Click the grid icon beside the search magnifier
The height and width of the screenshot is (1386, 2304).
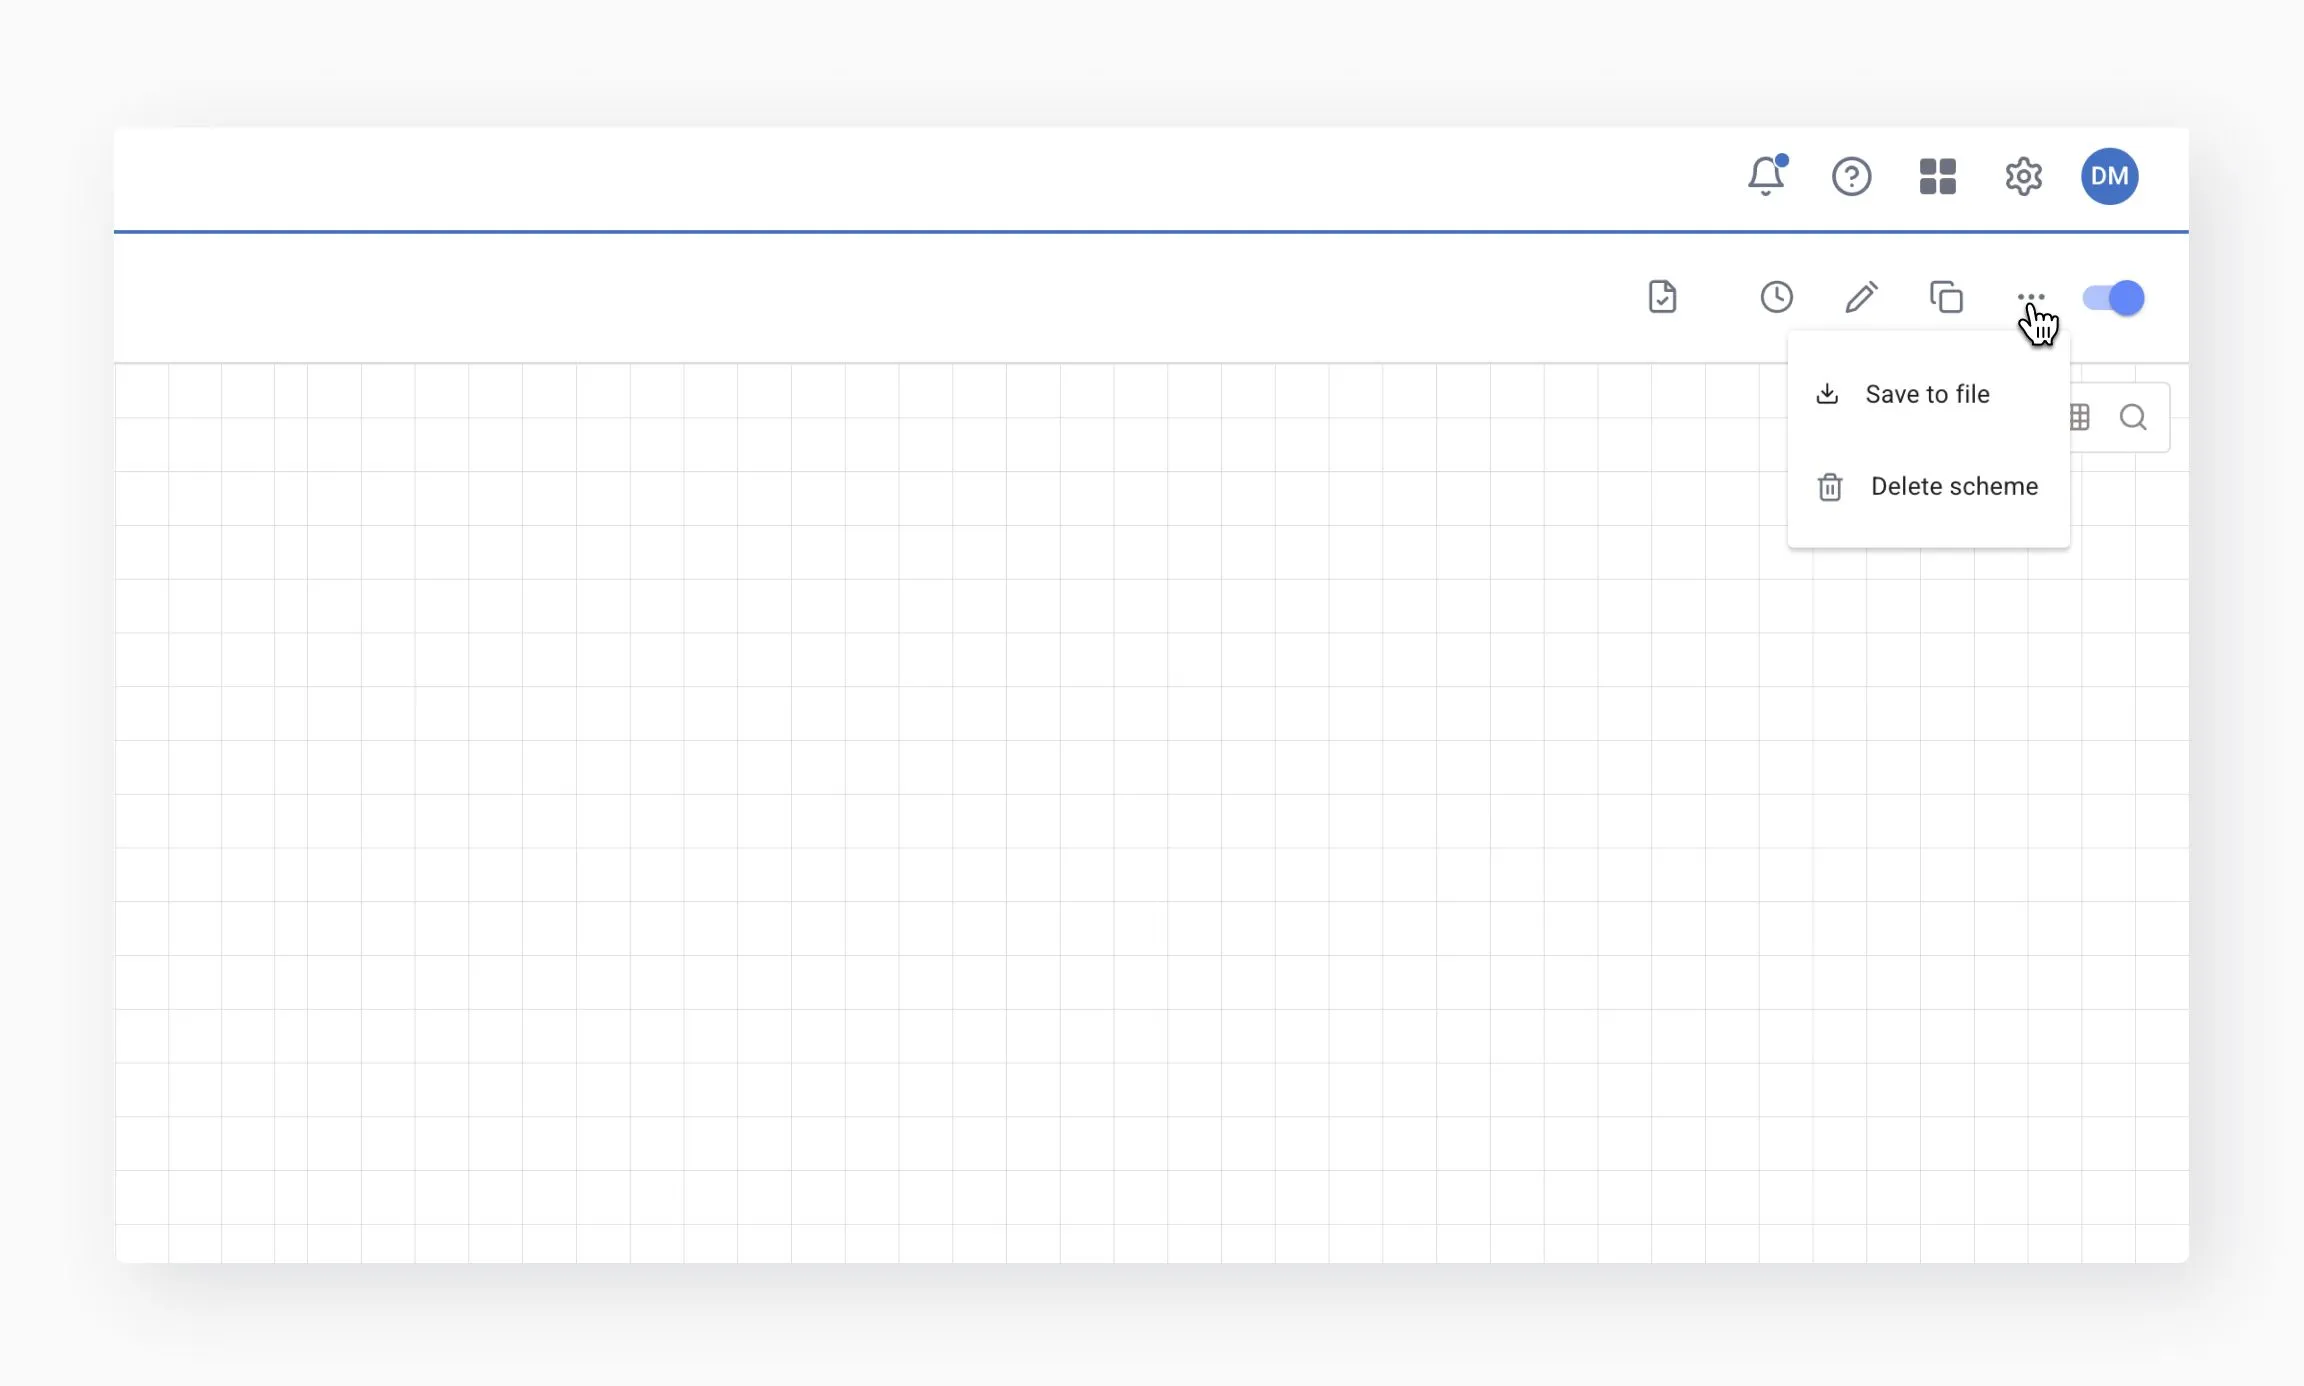click(2081, 417)
